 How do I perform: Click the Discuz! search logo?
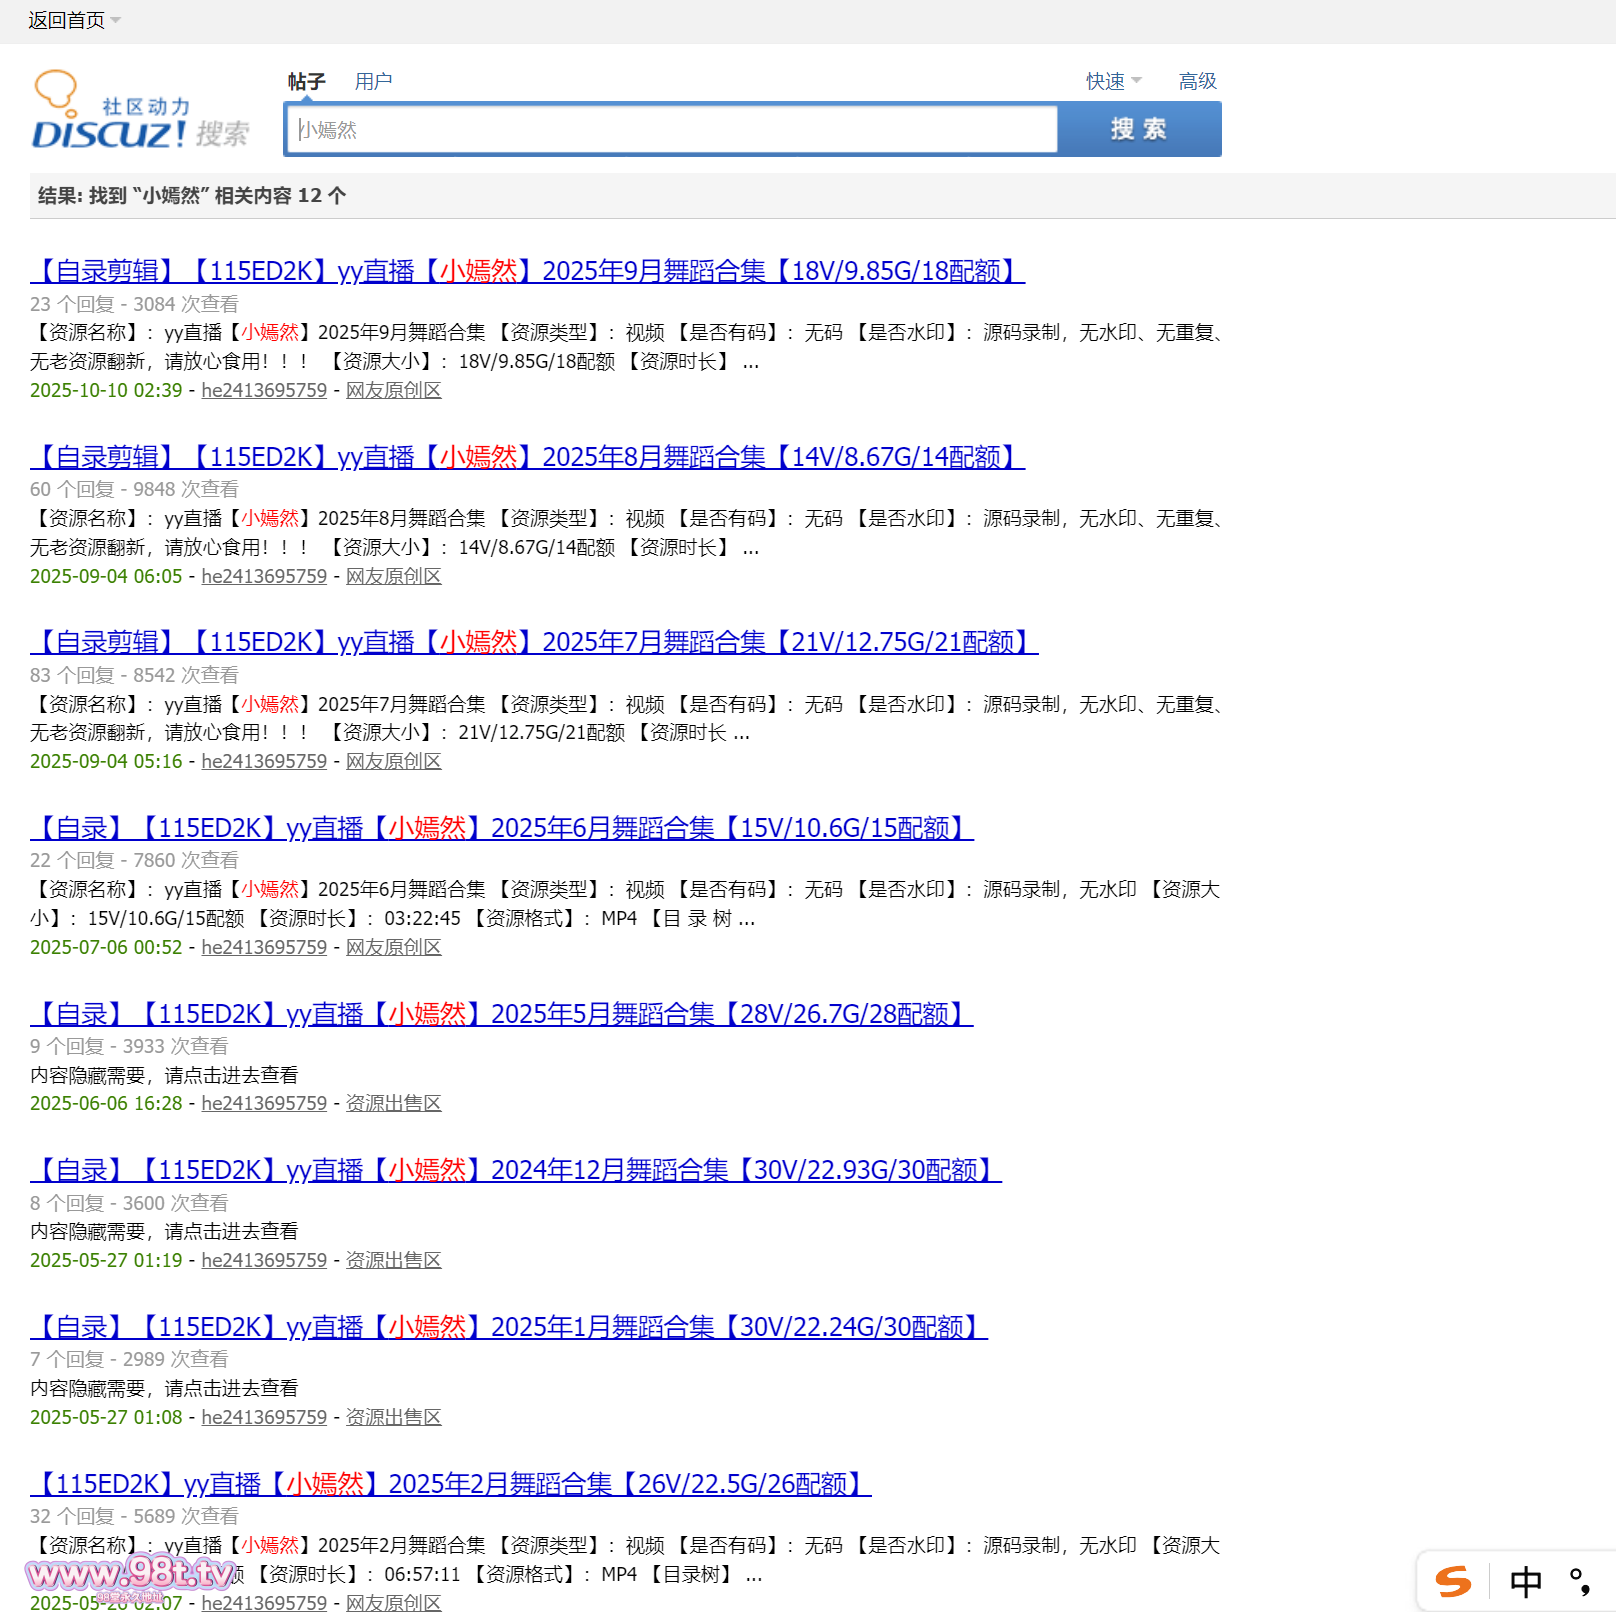pos(140,112)
